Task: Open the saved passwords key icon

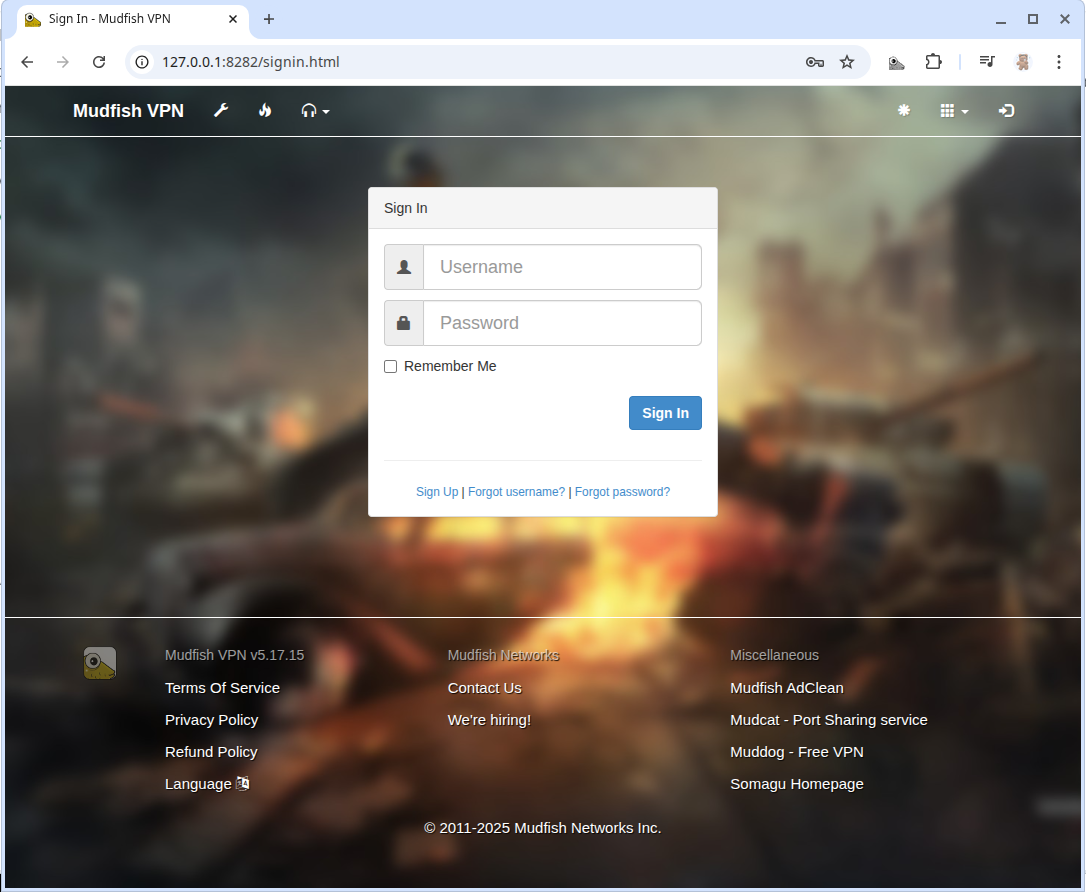Action: 814,62
